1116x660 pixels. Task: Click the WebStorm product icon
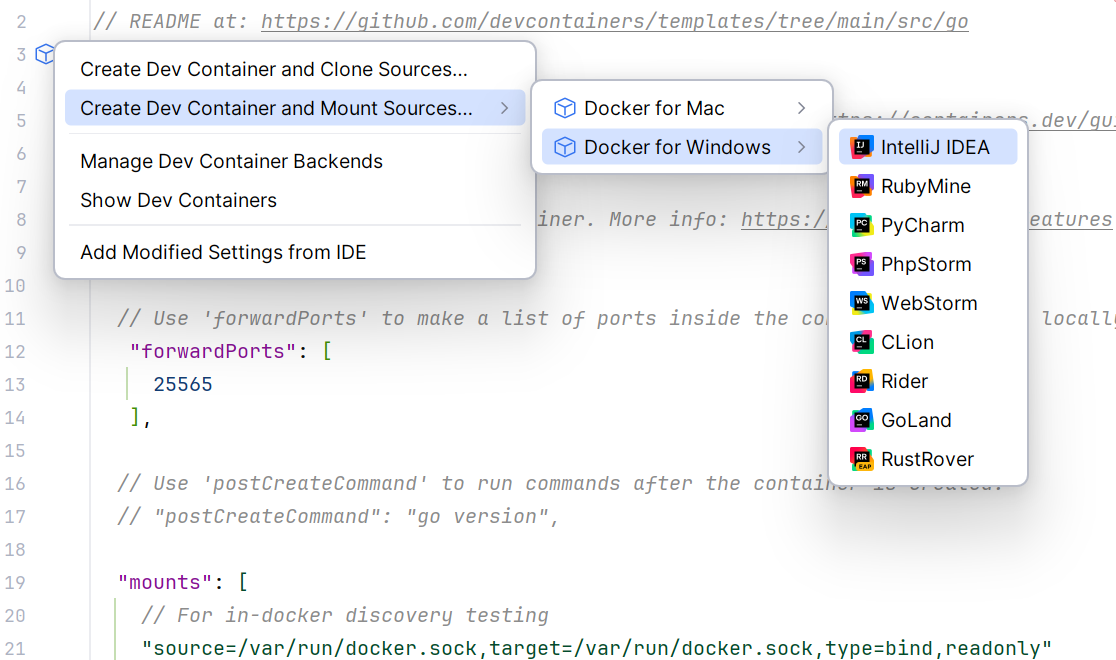click(861, 303)
